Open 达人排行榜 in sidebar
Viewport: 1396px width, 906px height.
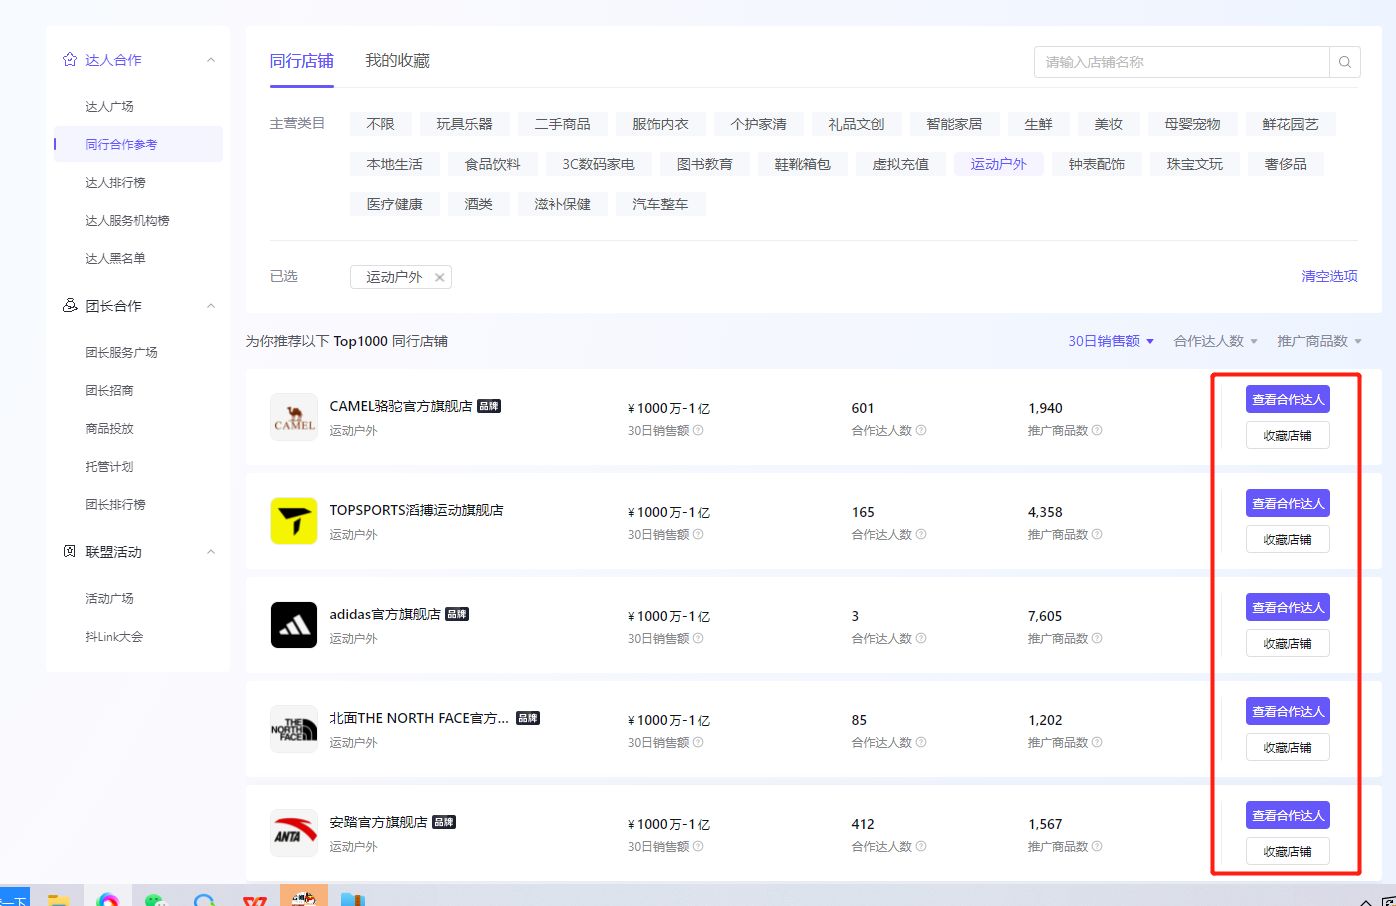coord(115,182)
